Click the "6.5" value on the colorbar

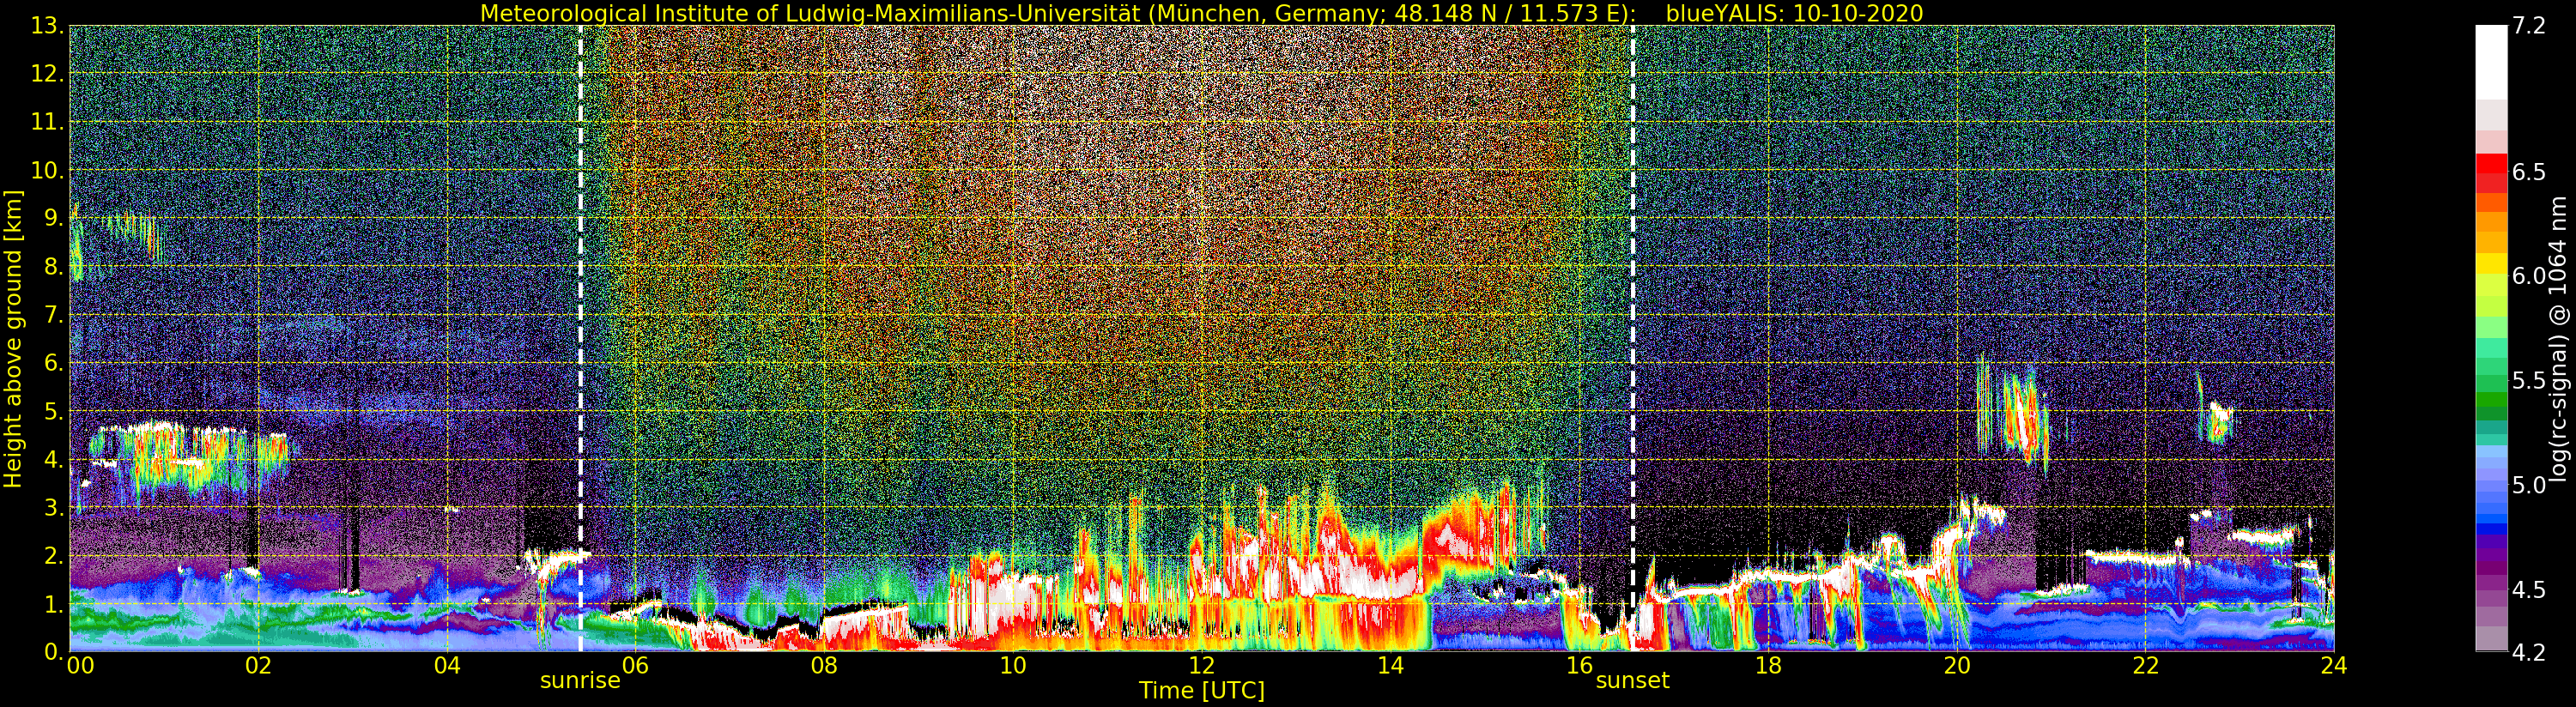point(2529,172)
